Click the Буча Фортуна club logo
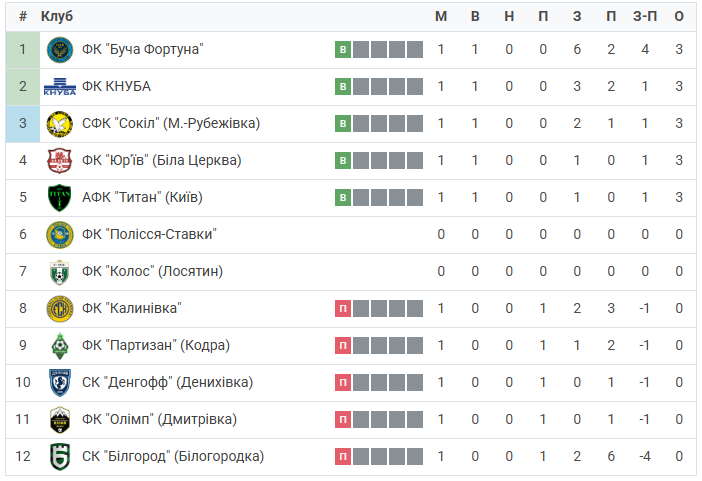Viewport: 702px width, 481px height. 60,50
